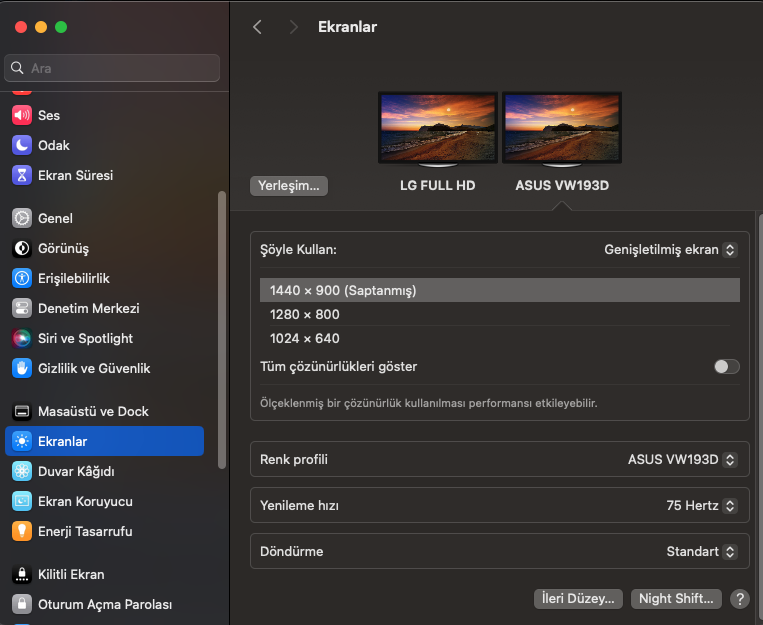Open Duvar Kâğıdı wallpaper icon

click(22, 471)
